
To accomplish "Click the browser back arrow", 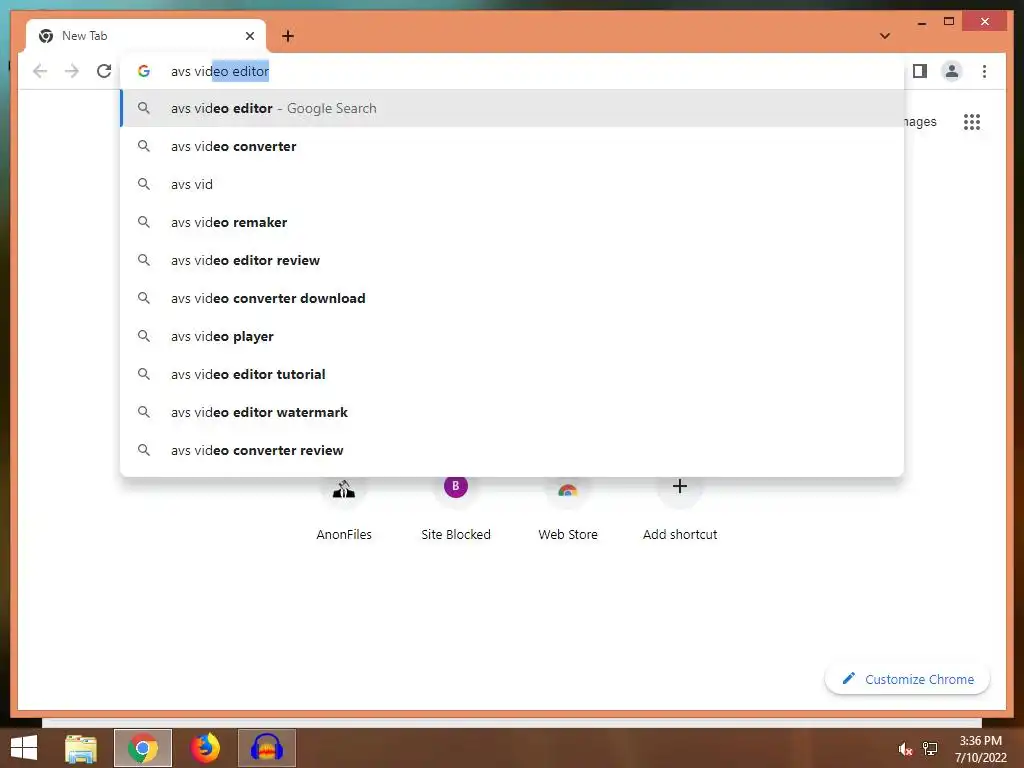I will click(x=40, y=71).
